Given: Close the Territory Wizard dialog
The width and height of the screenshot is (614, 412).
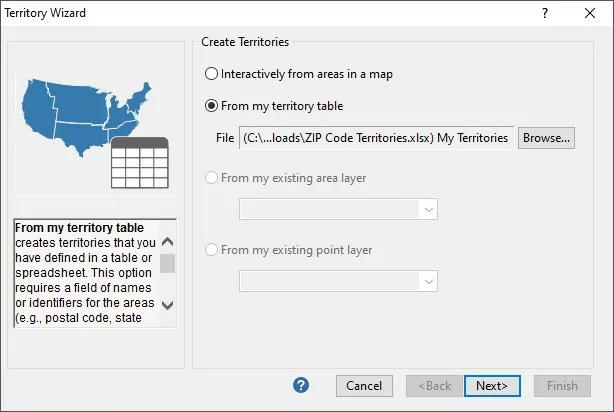Looking at the screenshot, I should click(590, 13).
